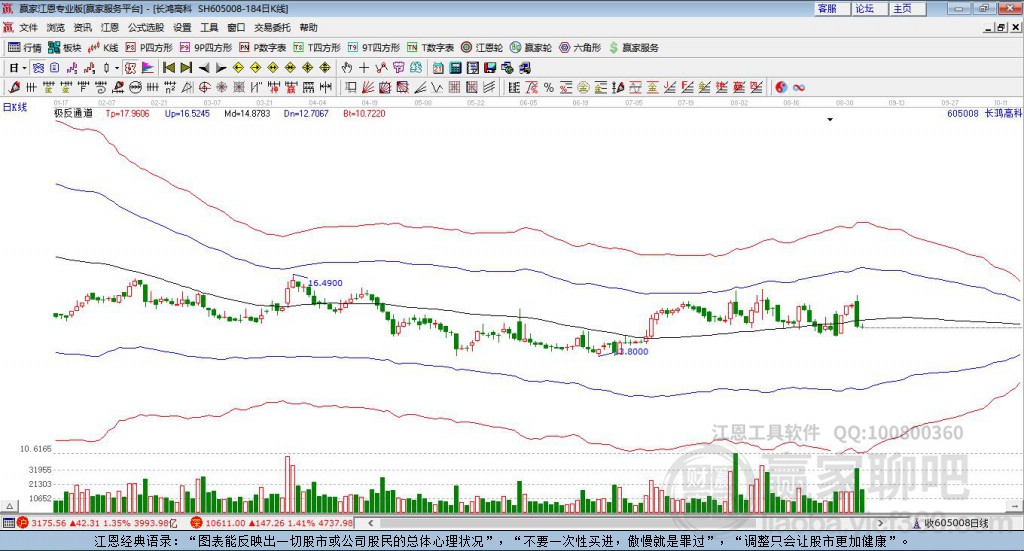Select the red crosshair target tool
The height and width of the screenshot is (551, 1024).
[204, 87]
